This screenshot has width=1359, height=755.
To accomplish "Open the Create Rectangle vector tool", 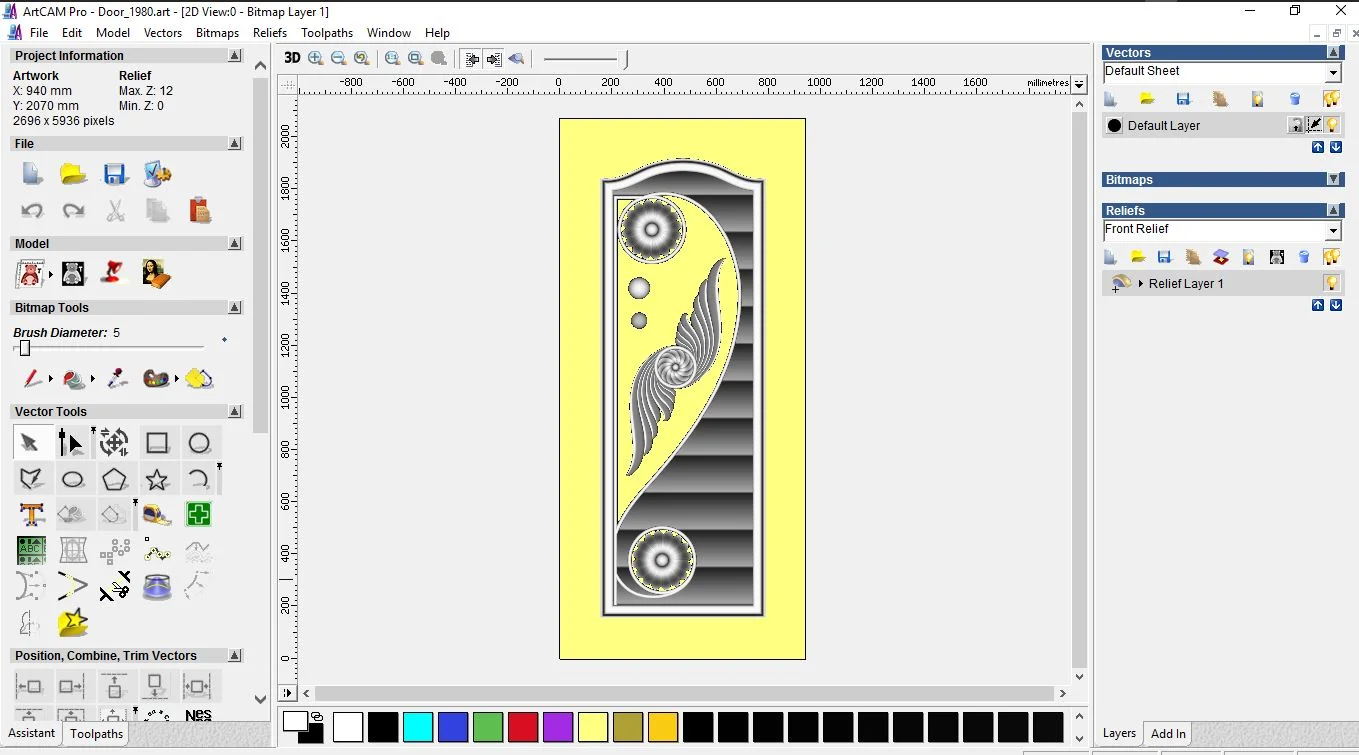I will point(157,442).
